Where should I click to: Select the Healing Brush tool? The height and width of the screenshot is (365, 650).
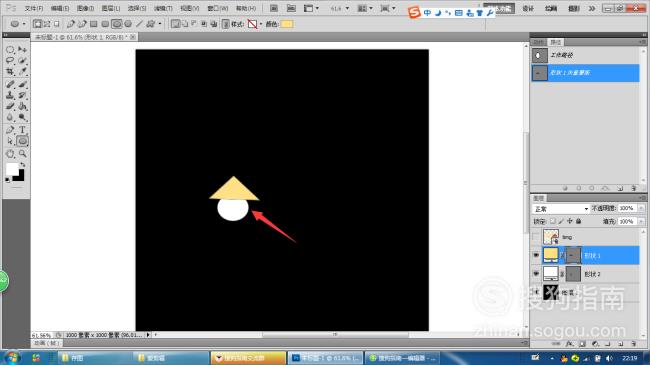[10, 85]
